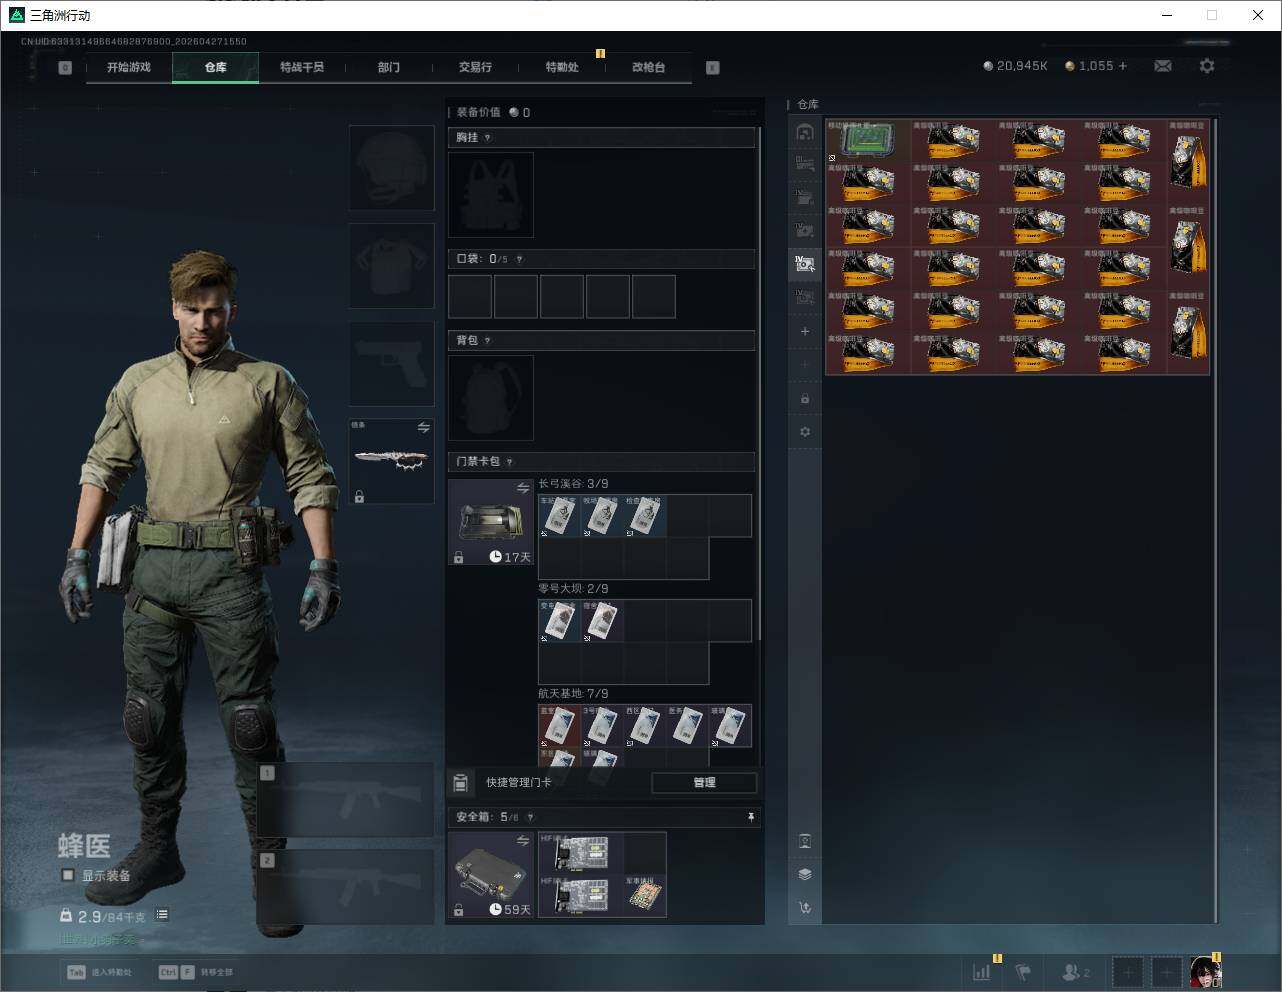Click primary weapon slot 1
This screenshot has width=1282, height=992.
[x=346, y=800]
